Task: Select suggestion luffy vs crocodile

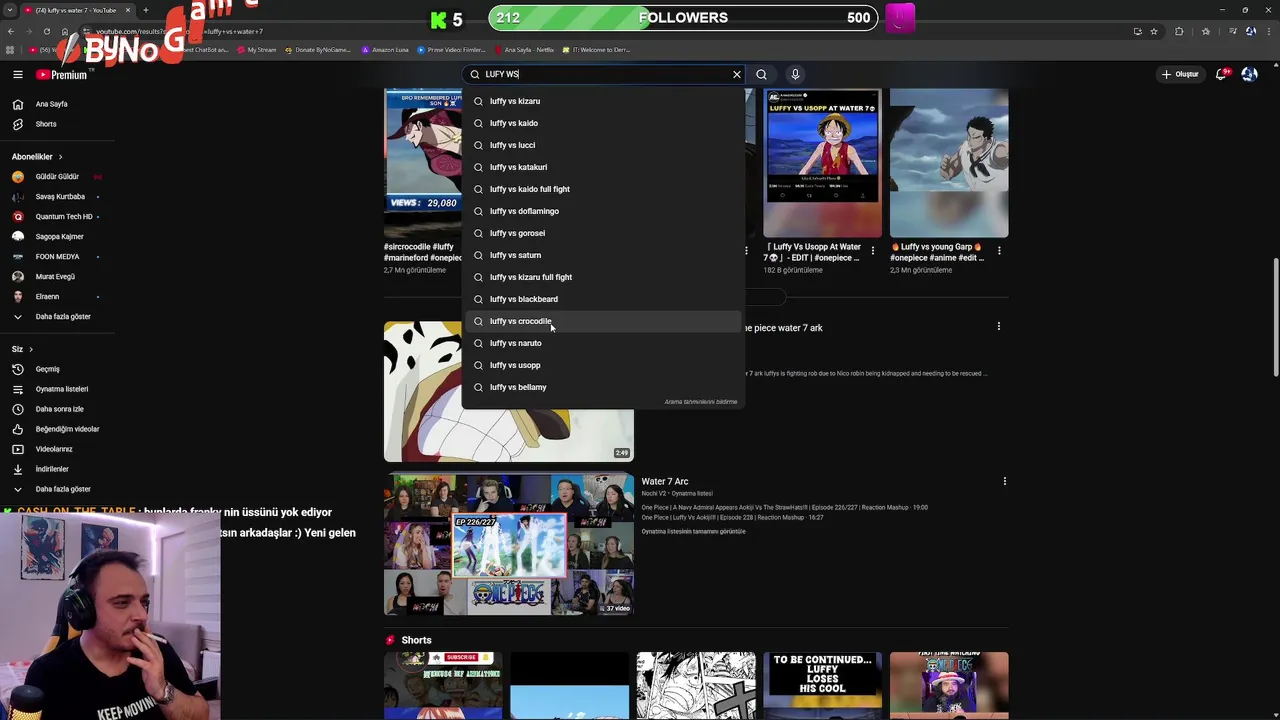Action: 603,321
